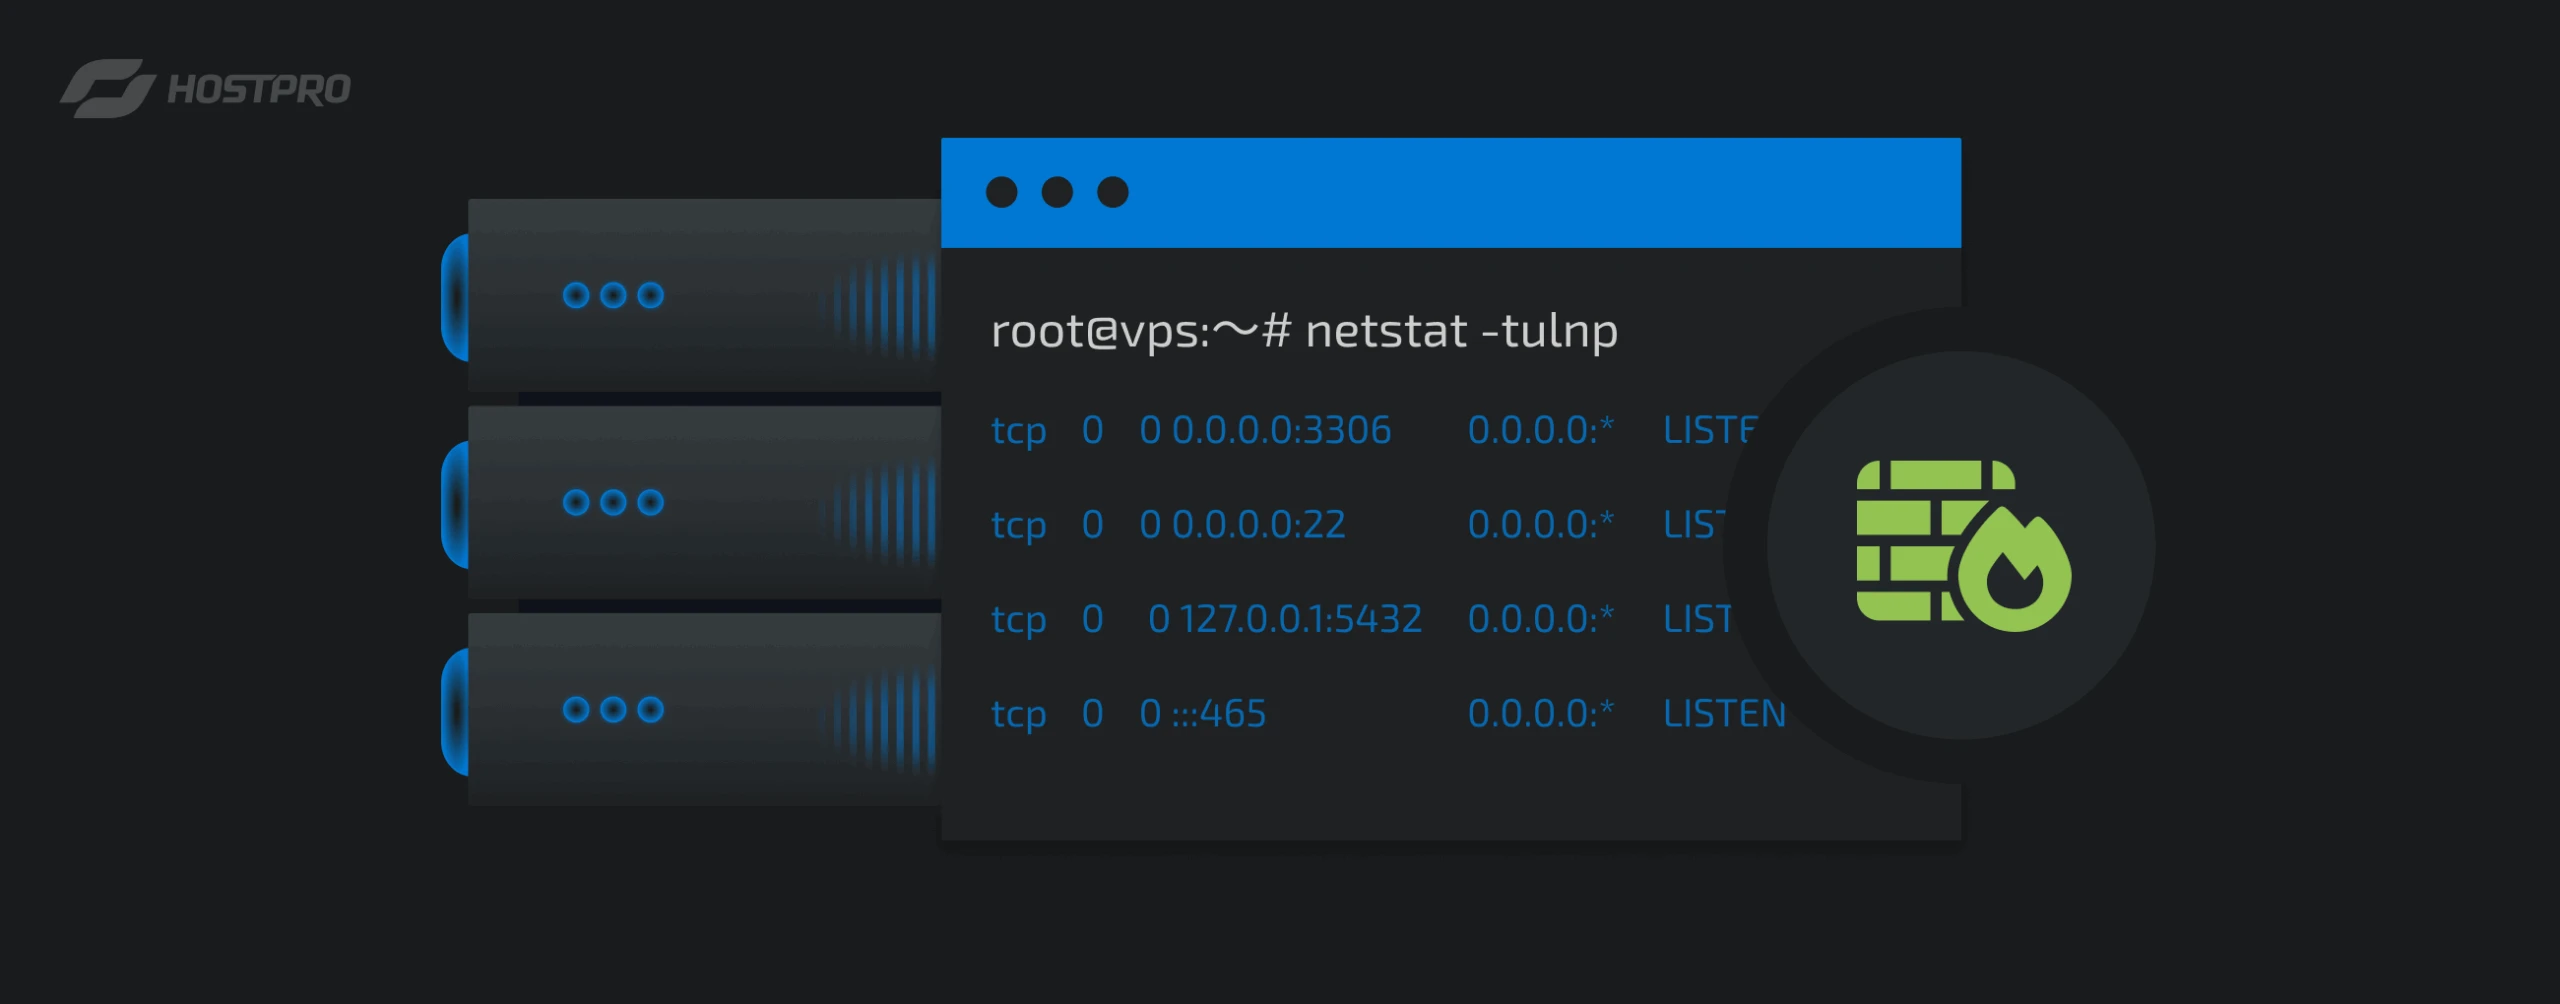
Task: Click the middle LED on the top server
Action: pos(613,295)
